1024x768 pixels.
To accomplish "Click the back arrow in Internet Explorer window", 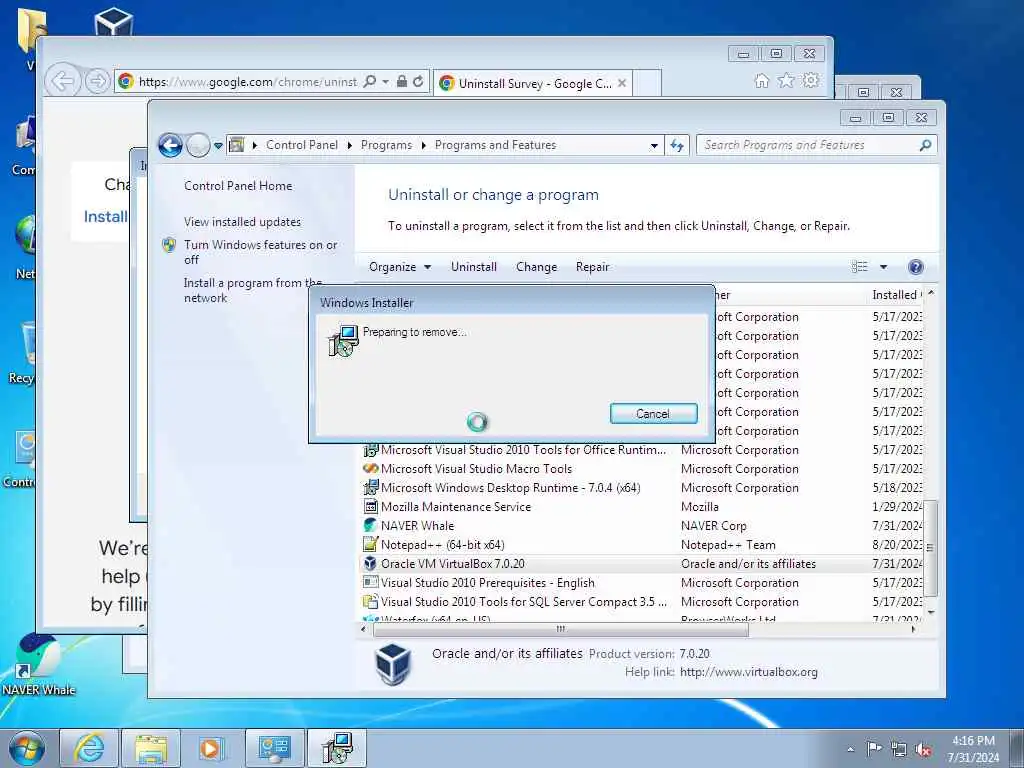I will click(63, 82).
